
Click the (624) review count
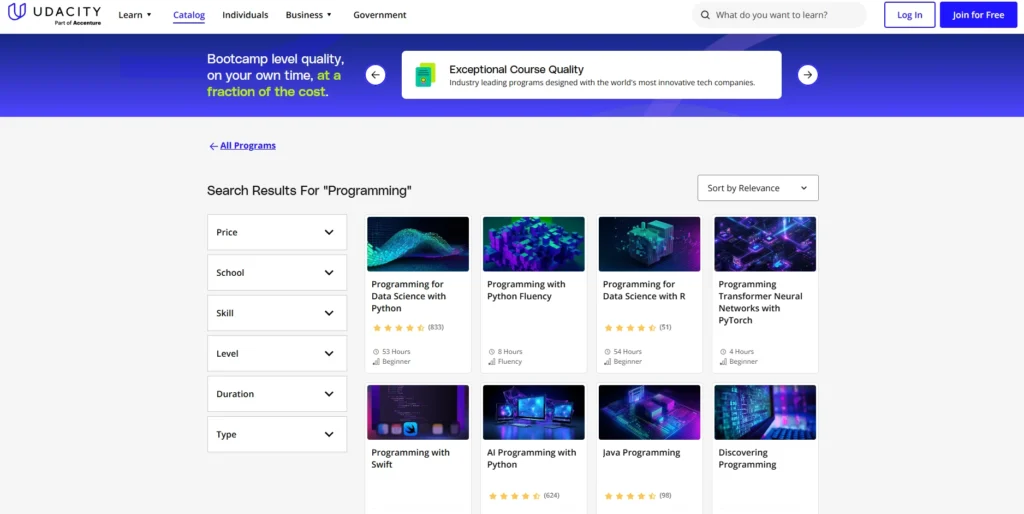click(552, 496)
